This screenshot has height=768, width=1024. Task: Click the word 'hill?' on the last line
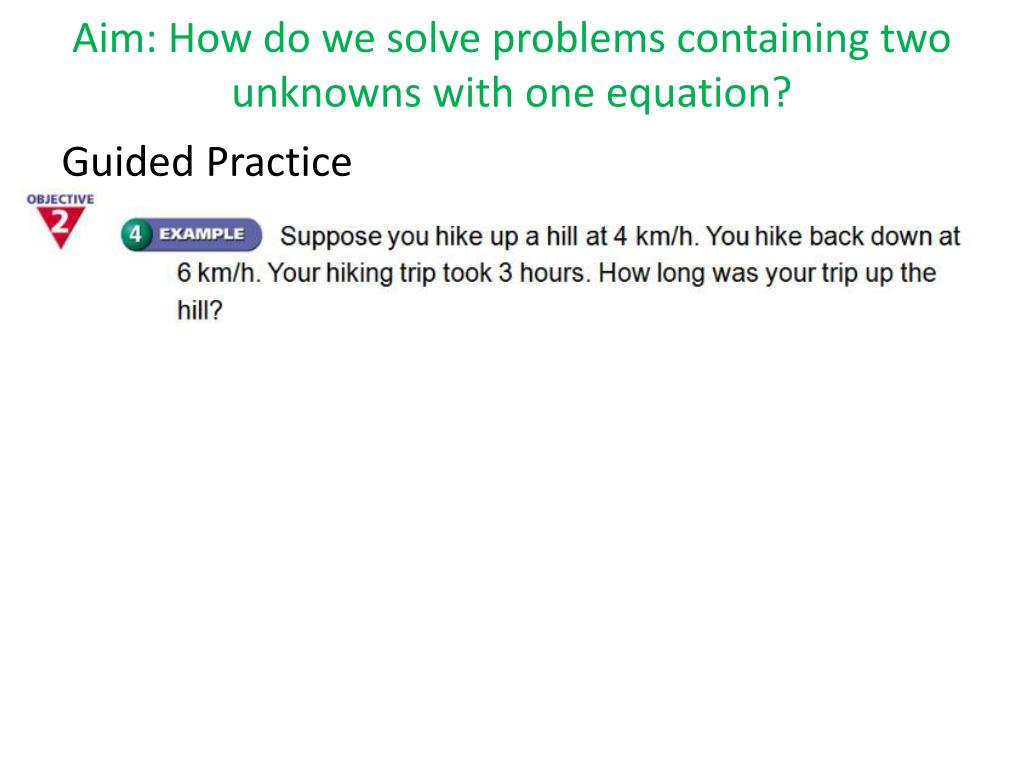pyautogui.click(x=200, y=310)
